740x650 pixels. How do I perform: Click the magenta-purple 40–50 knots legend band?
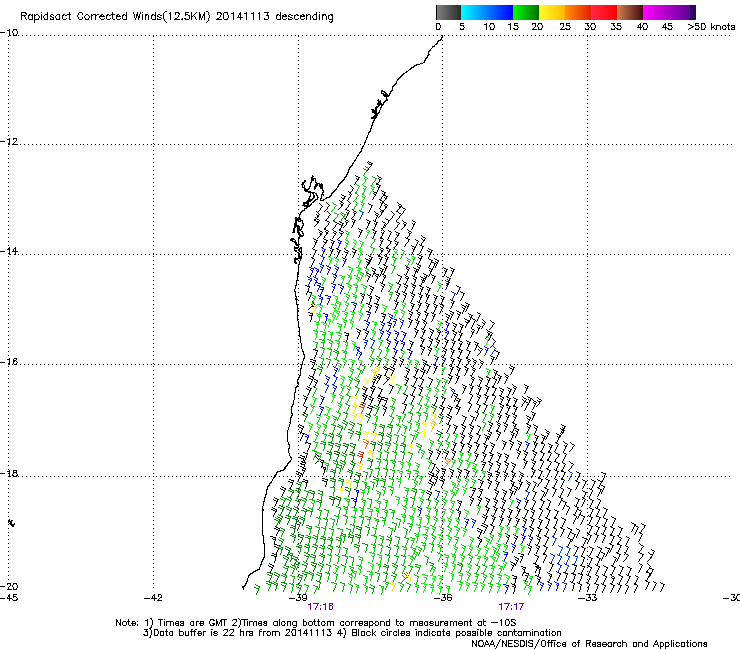coord(669,12)
